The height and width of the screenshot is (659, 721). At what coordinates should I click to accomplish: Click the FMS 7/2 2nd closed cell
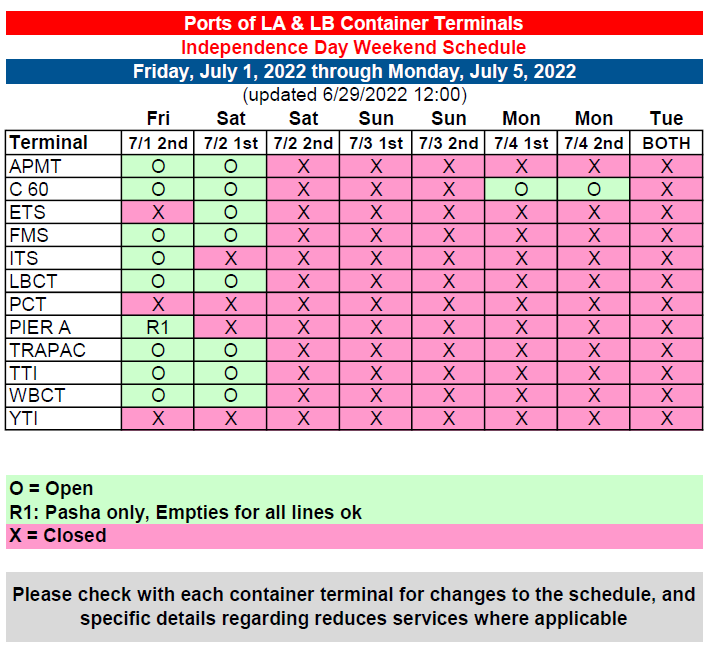(303, 235)
